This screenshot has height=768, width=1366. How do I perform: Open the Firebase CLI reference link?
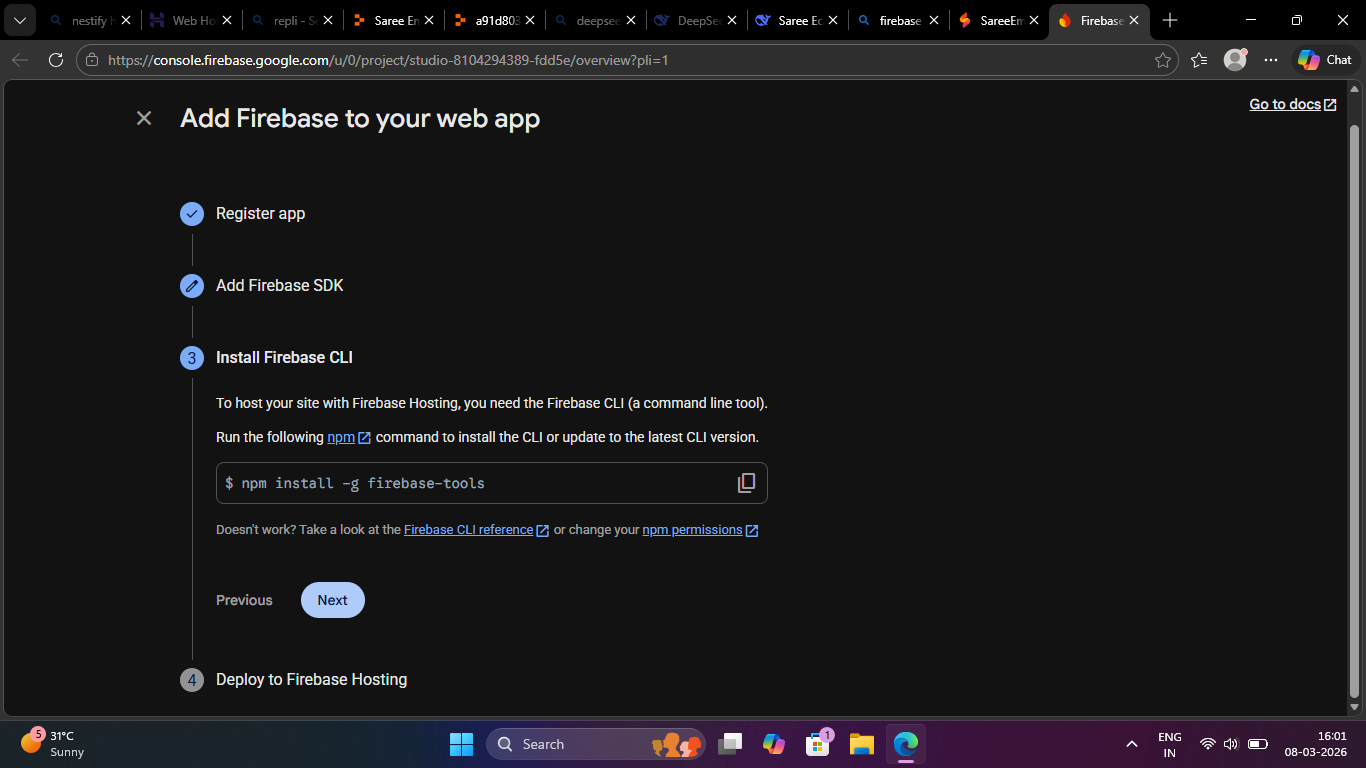(x=468, y=530)
